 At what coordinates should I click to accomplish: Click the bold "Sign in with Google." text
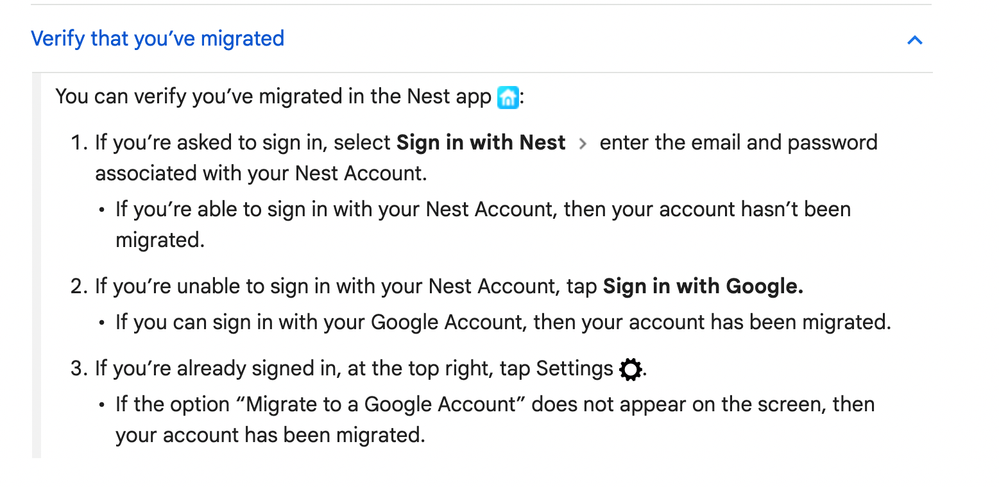(x=702, y=287)
